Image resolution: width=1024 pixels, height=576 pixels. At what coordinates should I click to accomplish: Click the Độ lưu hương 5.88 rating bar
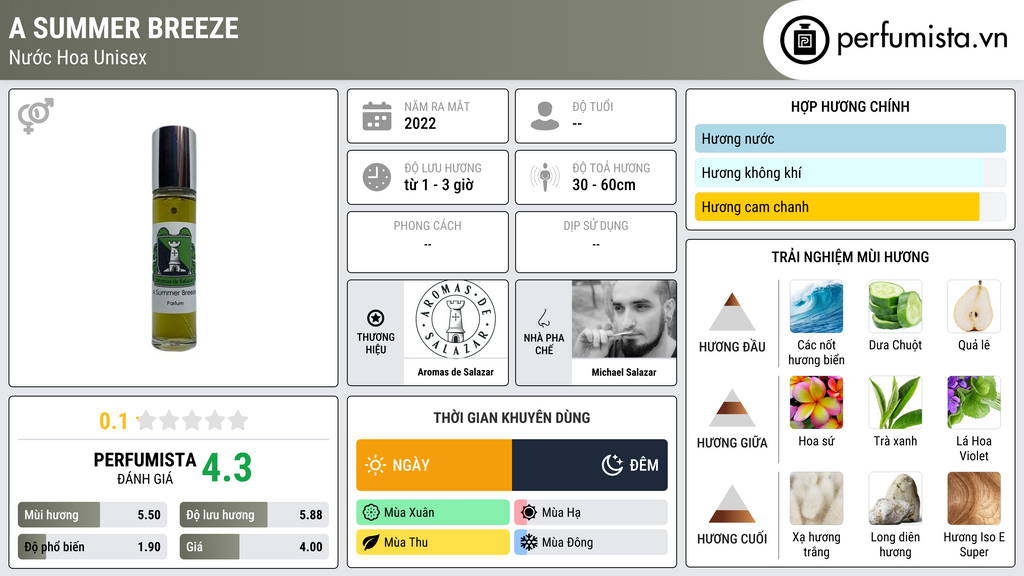click(254, 515)
